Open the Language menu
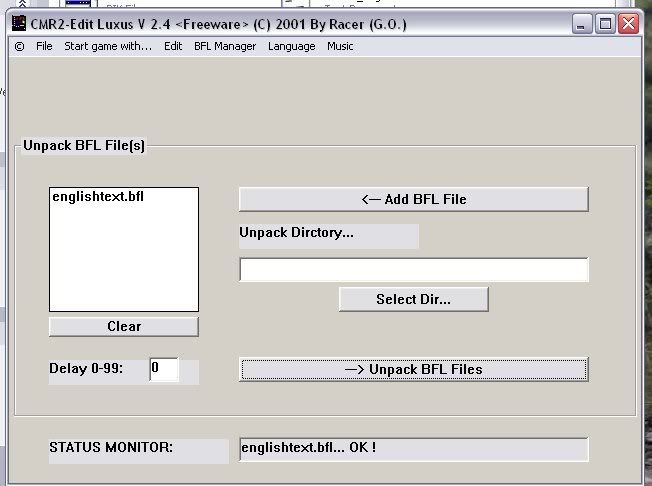This screenshot has width=652, height=486. [x=291, y=46]
